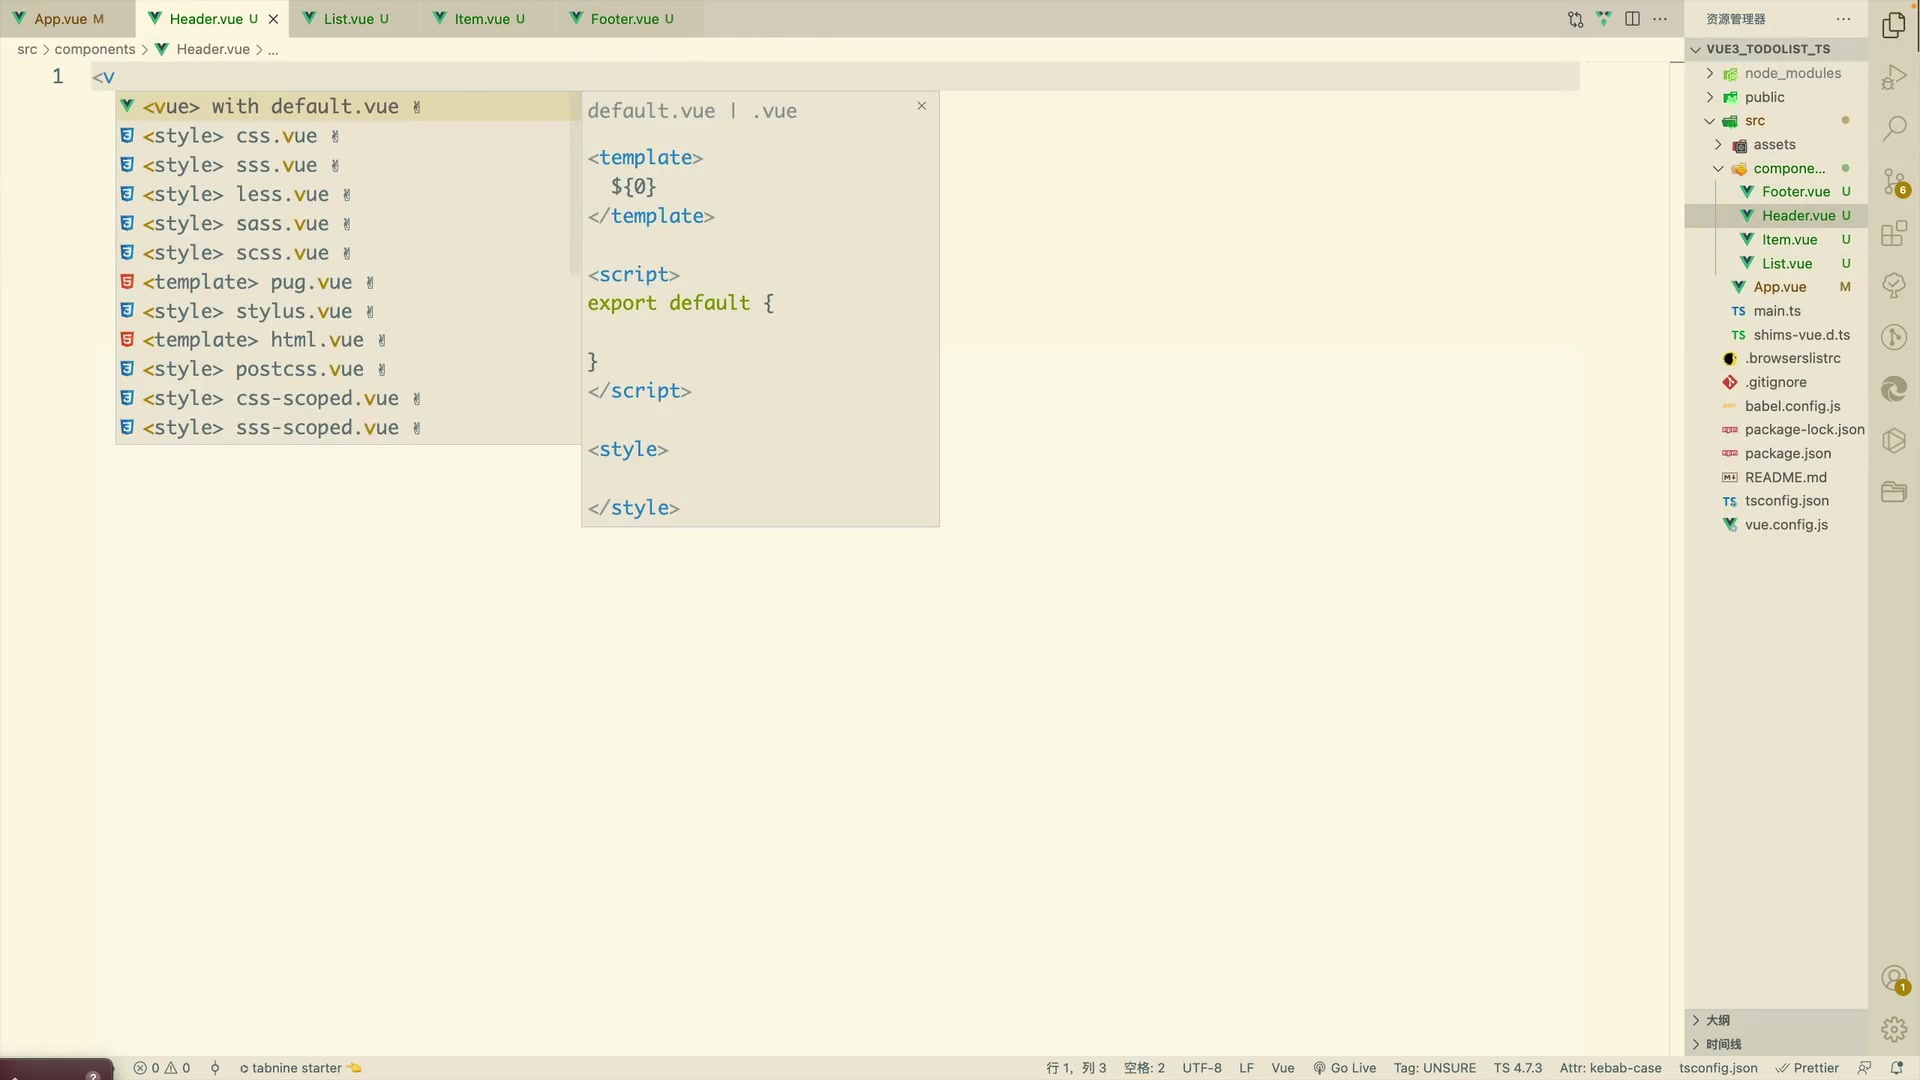The width and height of the screenshot is (1920, 1080).
Task: Expand the node_modules folder
Action: (1792, 73)
